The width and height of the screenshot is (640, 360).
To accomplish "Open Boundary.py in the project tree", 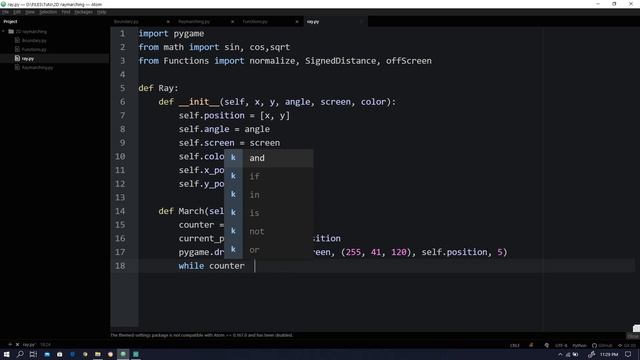I will pyautogui.click(x=34, y=40).
